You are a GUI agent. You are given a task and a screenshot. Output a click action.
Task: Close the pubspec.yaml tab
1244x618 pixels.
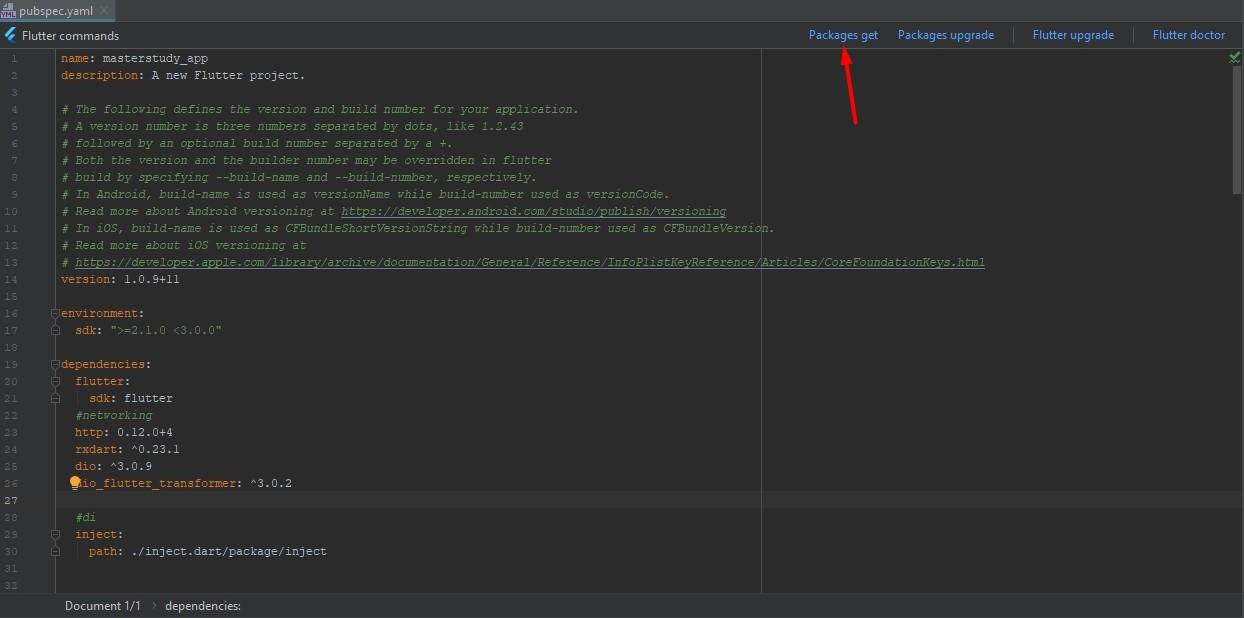(104, 10)
